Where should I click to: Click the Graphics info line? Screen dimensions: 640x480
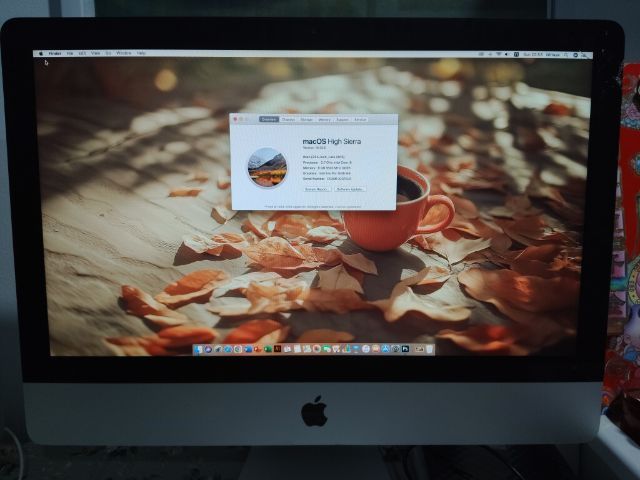(326, 173)
